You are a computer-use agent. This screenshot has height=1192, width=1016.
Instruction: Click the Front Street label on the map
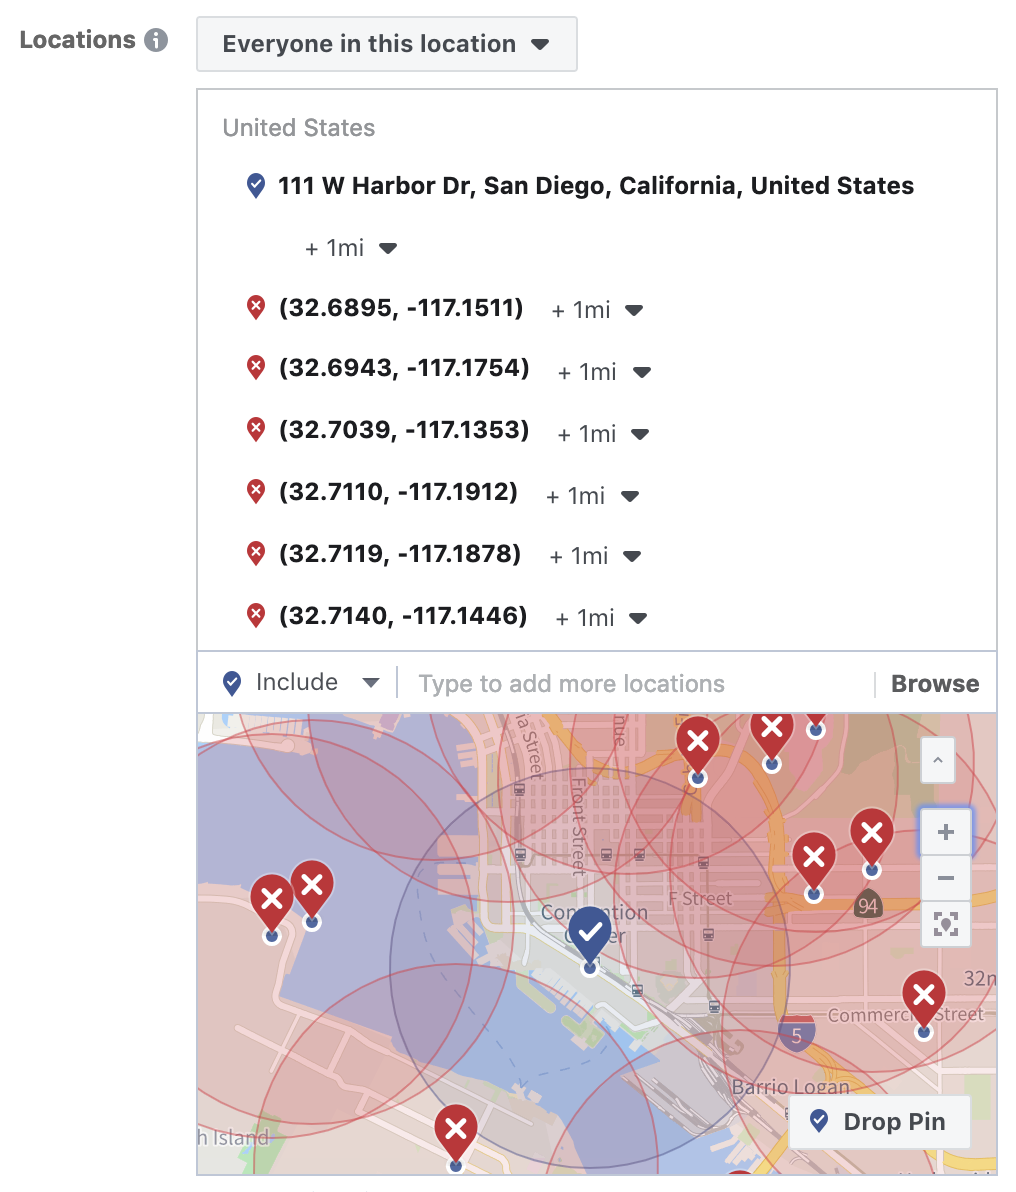[579, 826]
